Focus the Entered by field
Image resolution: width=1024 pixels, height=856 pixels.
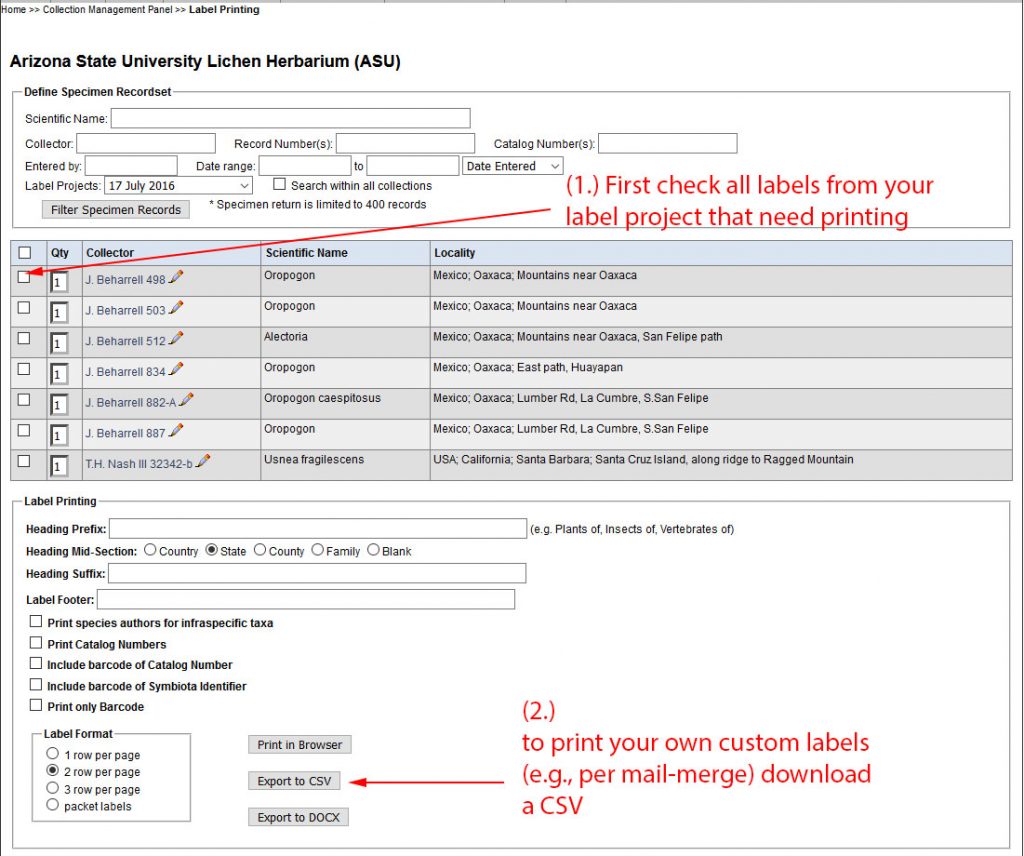(x=131, y=166)
